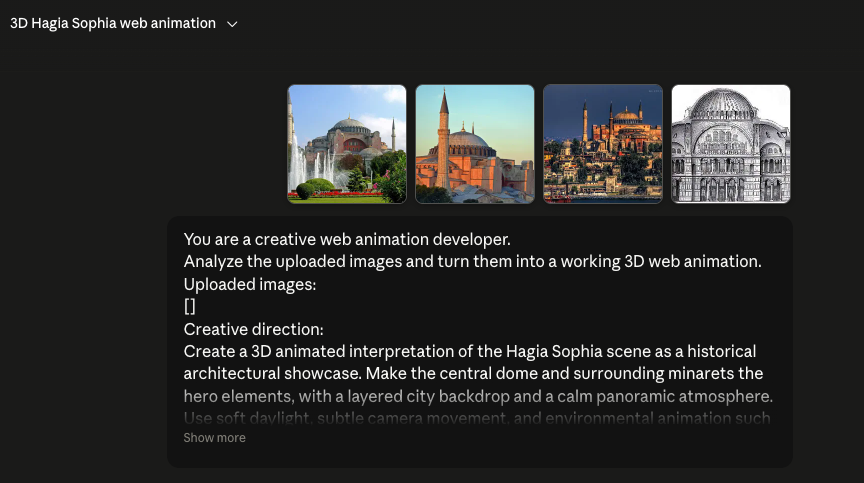Open the cityscape waterfront Hagia Sophia thumbnail

point(603,144)
